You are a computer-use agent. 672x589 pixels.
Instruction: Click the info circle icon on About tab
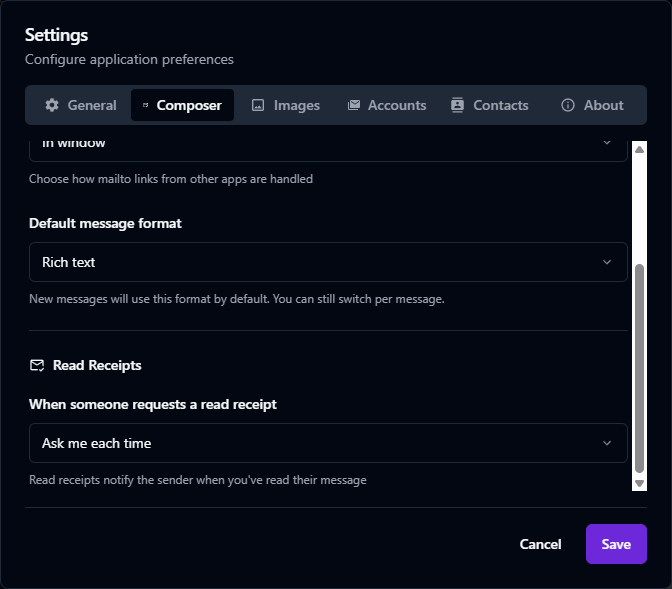coord(568,105)
